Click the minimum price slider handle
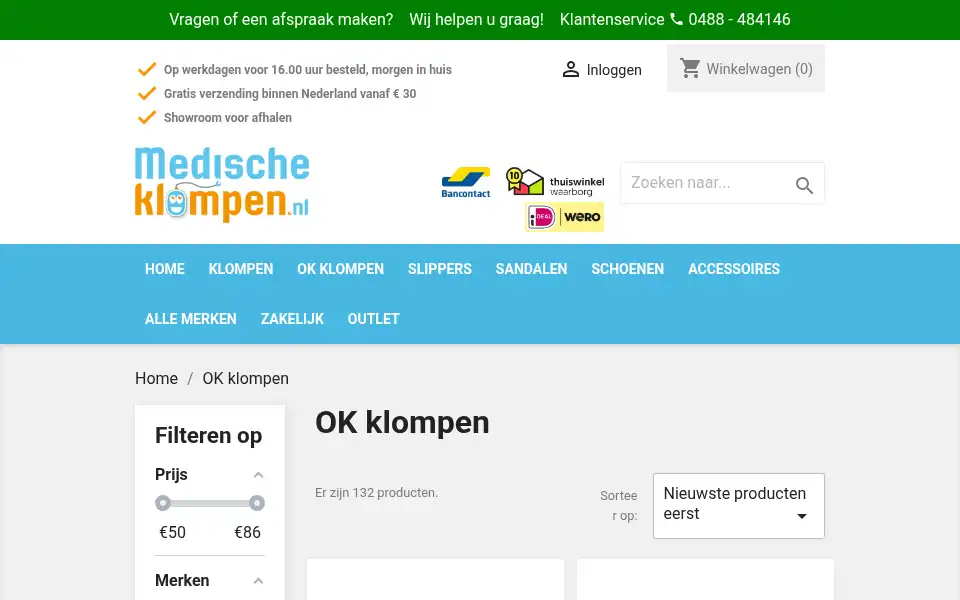960x600 pixels. pos(163,503)
